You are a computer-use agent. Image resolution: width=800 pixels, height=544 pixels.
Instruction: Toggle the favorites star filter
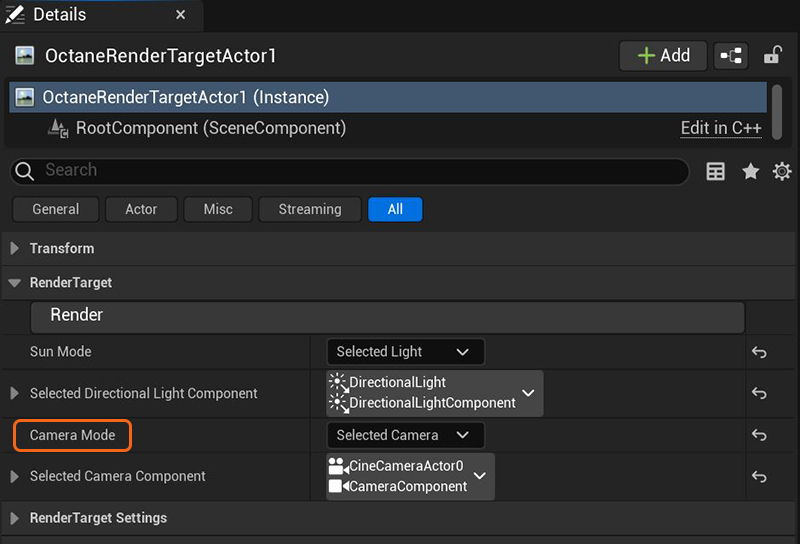(x=750, y=171)
